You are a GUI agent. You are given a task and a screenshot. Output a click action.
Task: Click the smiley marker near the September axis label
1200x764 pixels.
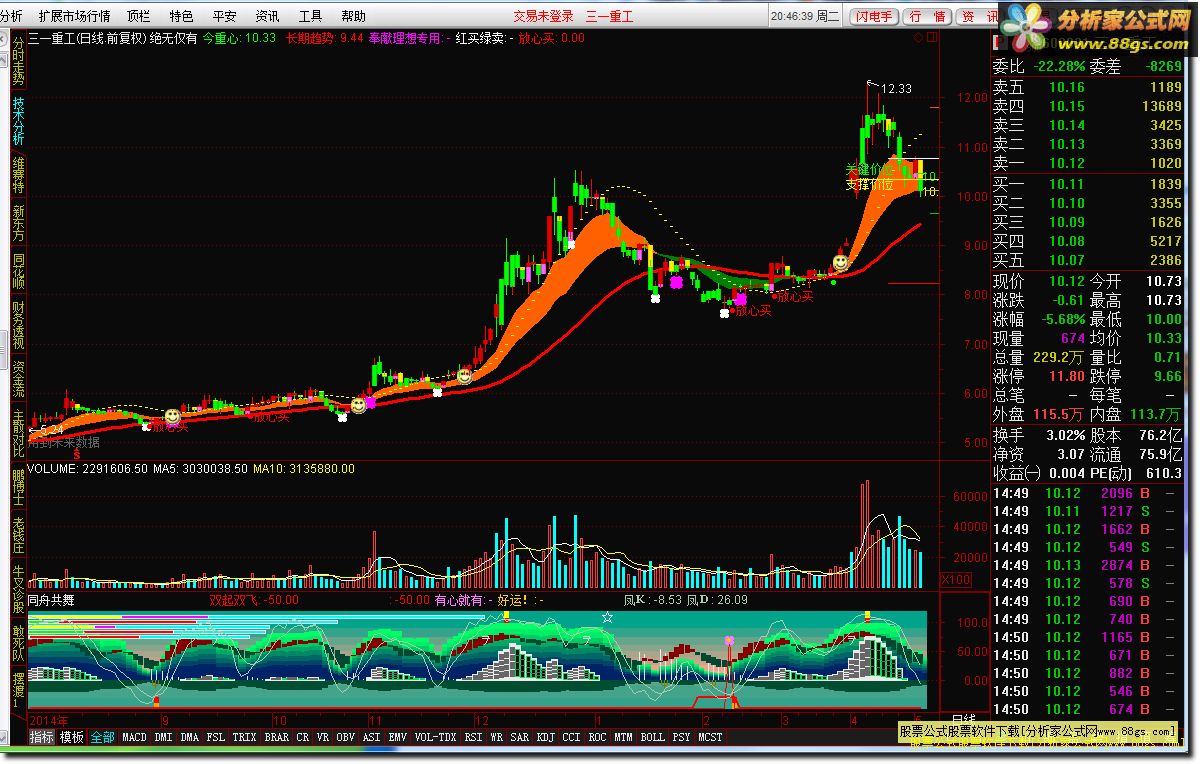(x=173, y=415)
